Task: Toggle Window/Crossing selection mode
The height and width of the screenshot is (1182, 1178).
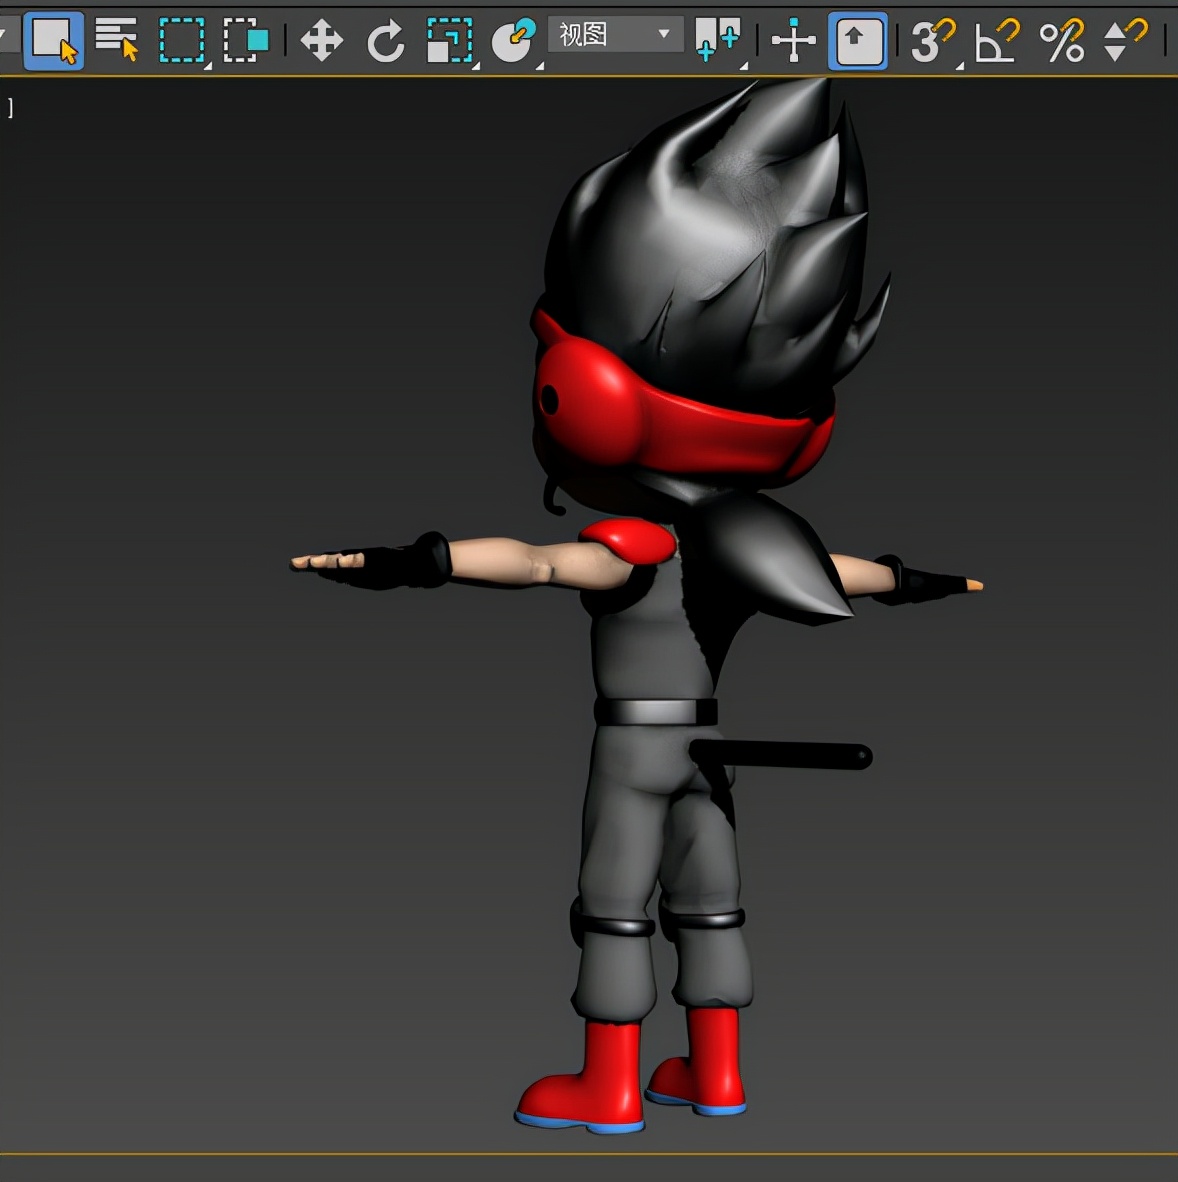Action: tap(246, 40)
